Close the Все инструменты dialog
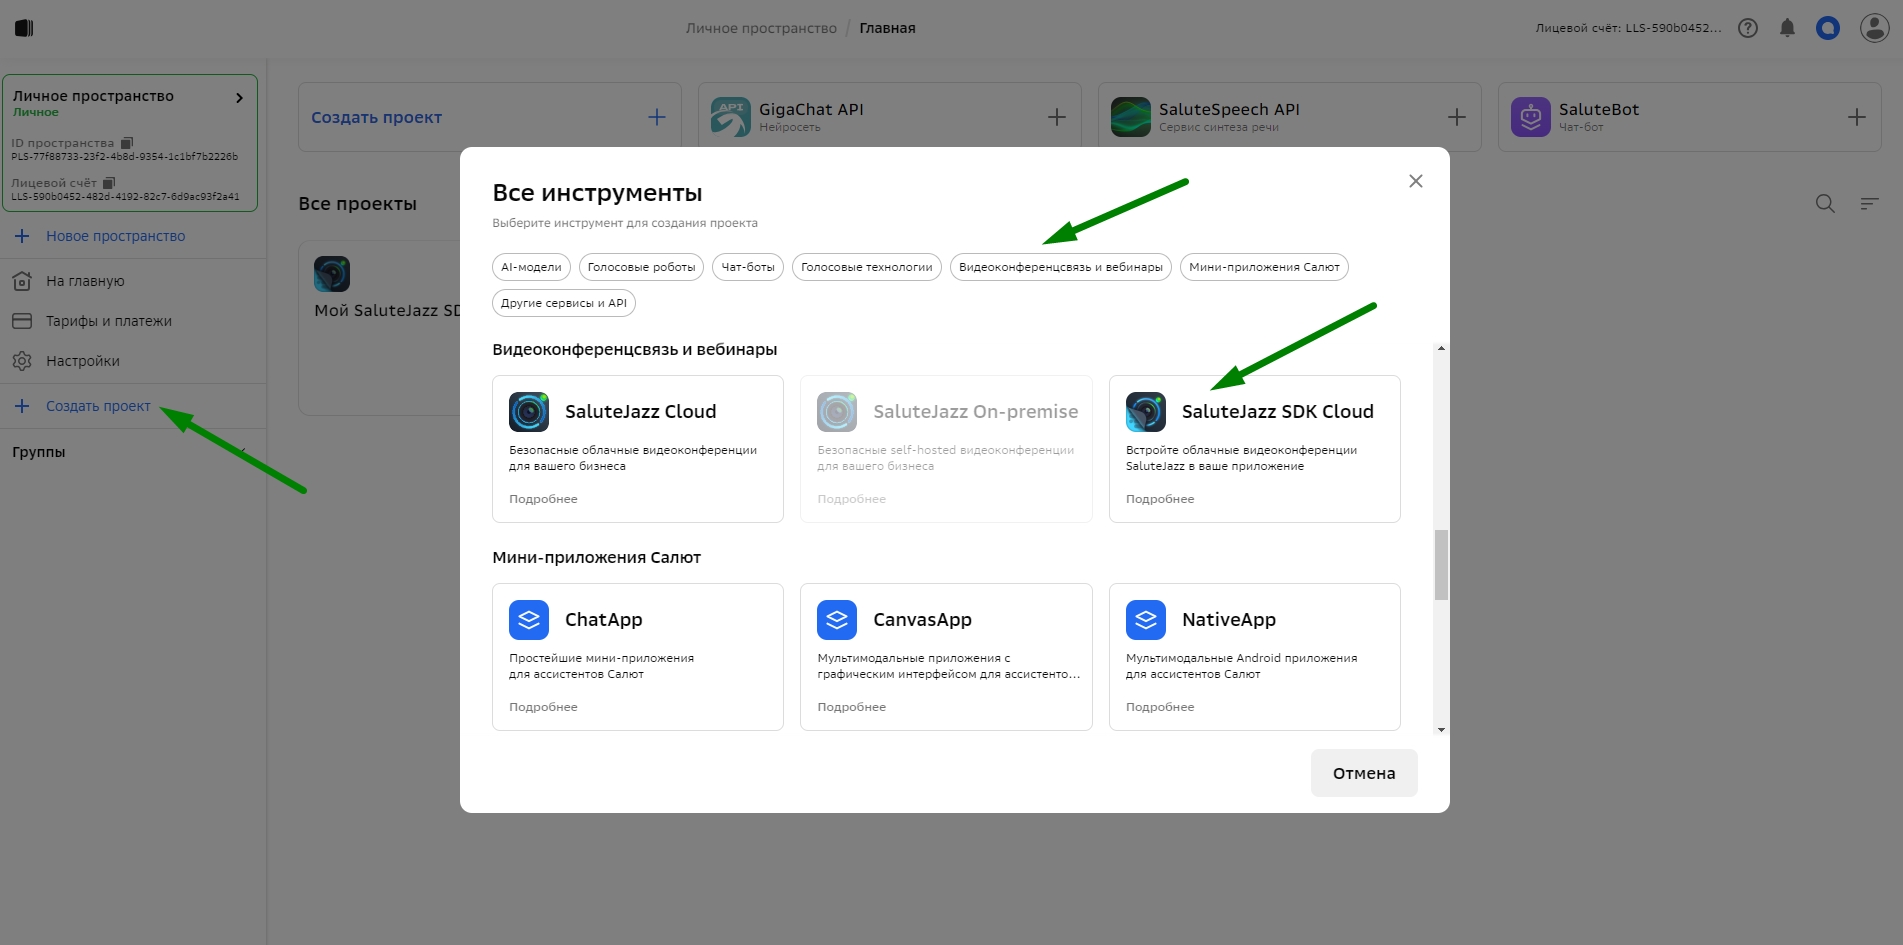Viewport: 1903px width, 945px height. point(1415,181)
